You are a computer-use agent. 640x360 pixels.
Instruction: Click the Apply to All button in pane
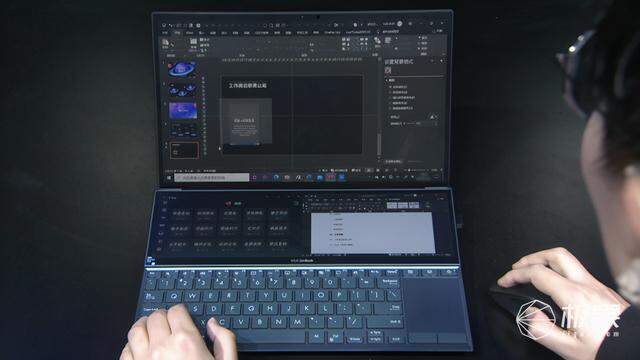pyautogui.click(x=393, y=162)
